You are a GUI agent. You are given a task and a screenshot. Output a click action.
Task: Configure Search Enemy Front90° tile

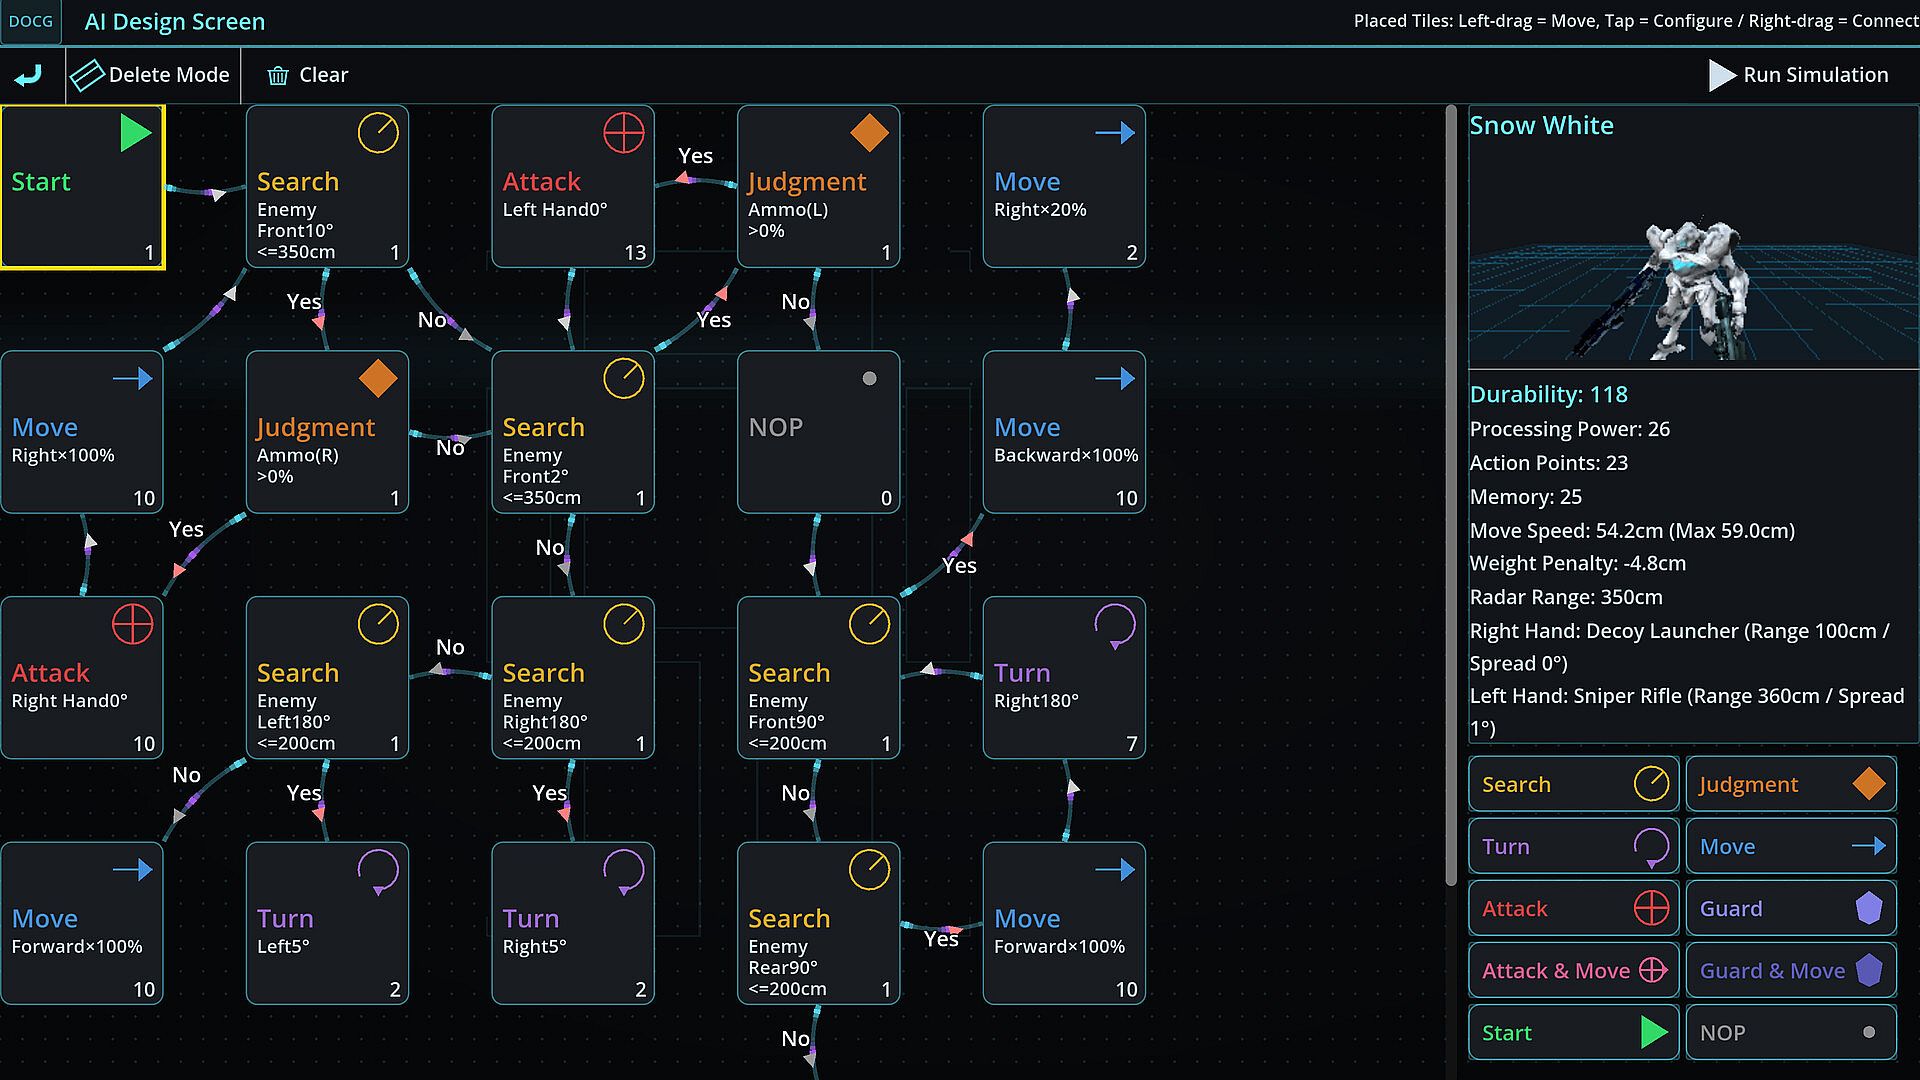[819, 678]
